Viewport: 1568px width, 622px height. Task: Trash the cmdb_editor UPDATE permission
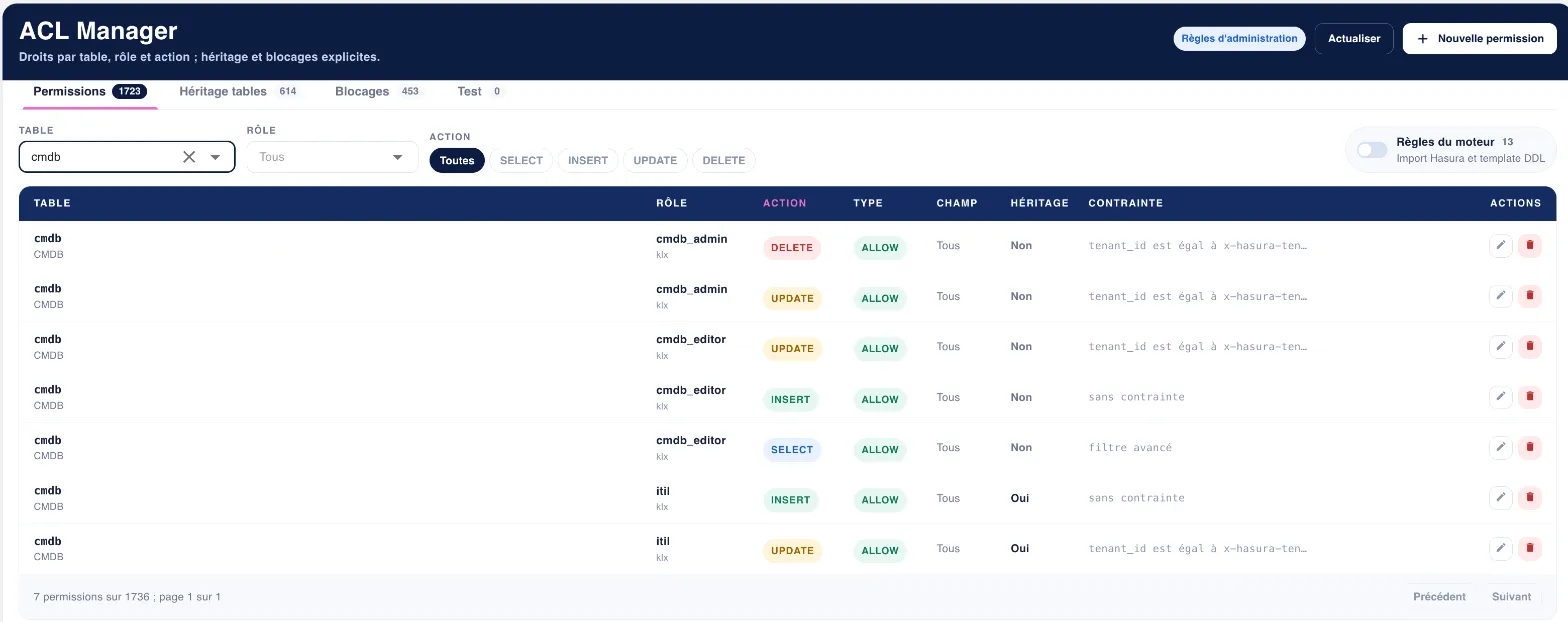[1529, 347]
